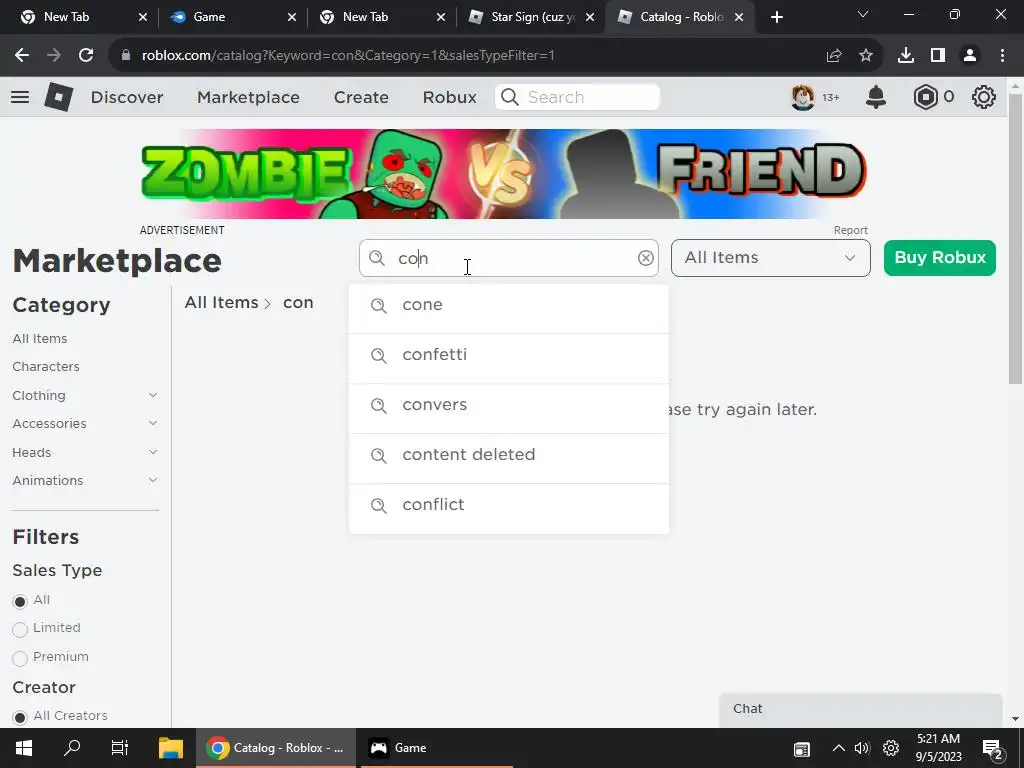Click the page vertical scrollbar thumb
The width and height of the screenshot is (1024, 768).
(x=1015, y=239)
